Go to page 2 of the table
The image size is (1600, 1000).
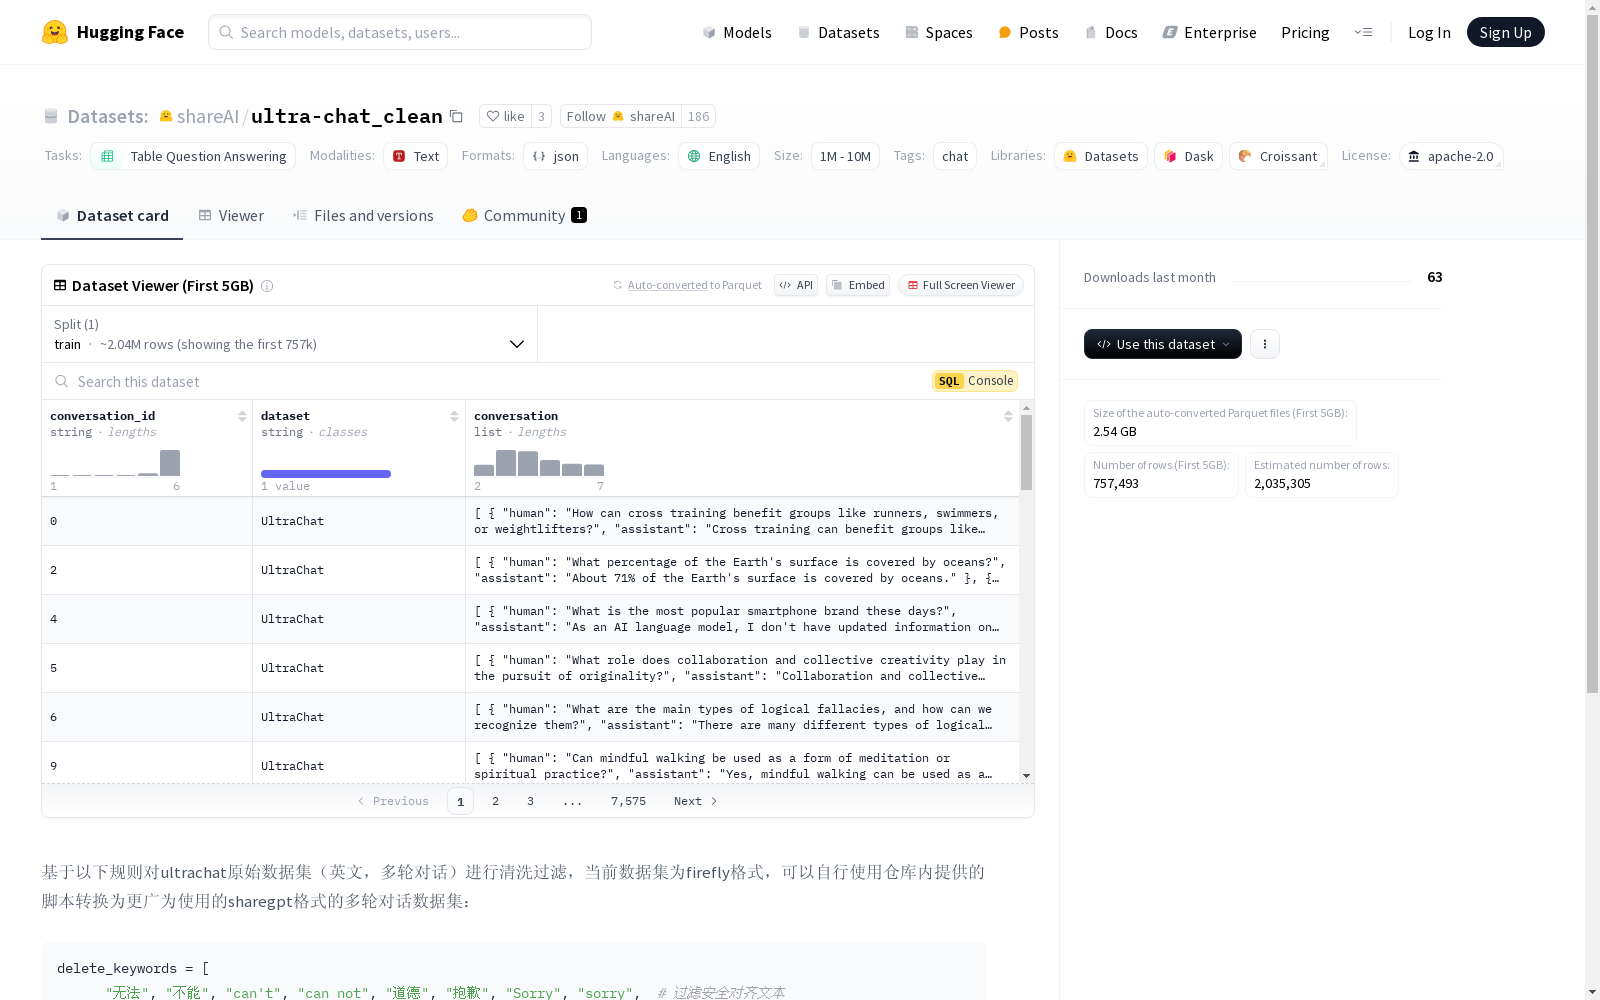[495, 801]
